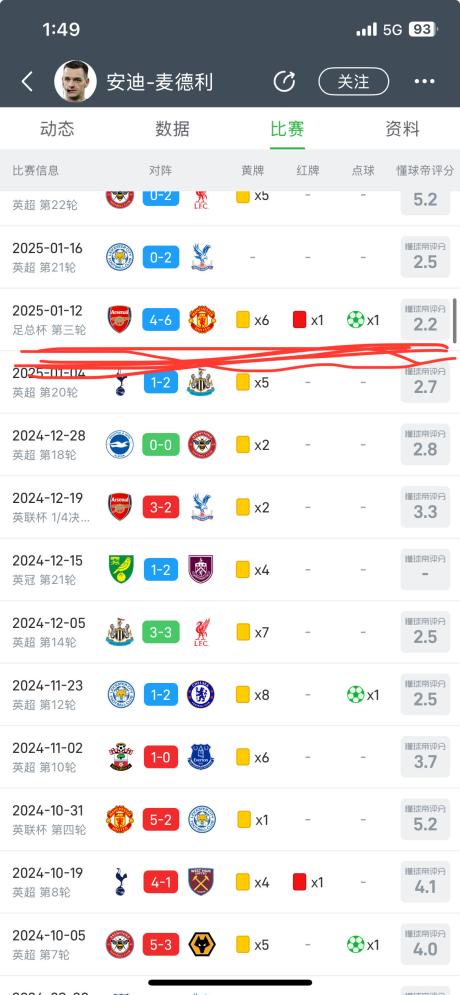Open the 4-6 score badge
Image resolution: width=460 pixels, height=995 pixels.
(x=161, y=320)
